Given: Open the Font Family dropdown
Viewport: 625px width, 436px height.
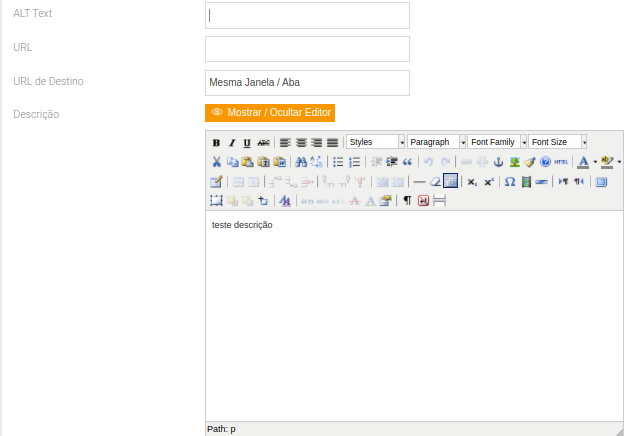Looking at the screenshot, I should click(497, 142).
